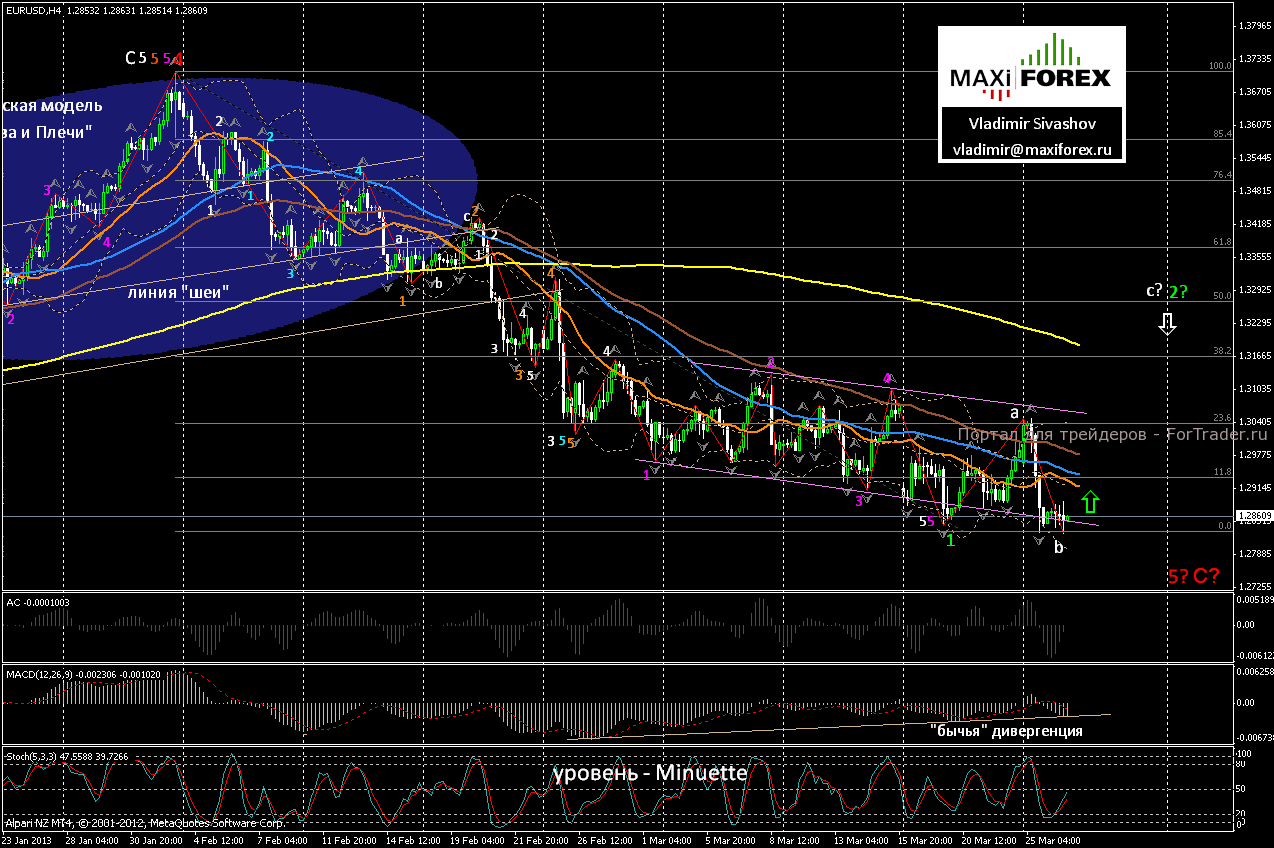
Task: Select the "бычья" дивергенция annotation
Action: [x=1005, y=731]
